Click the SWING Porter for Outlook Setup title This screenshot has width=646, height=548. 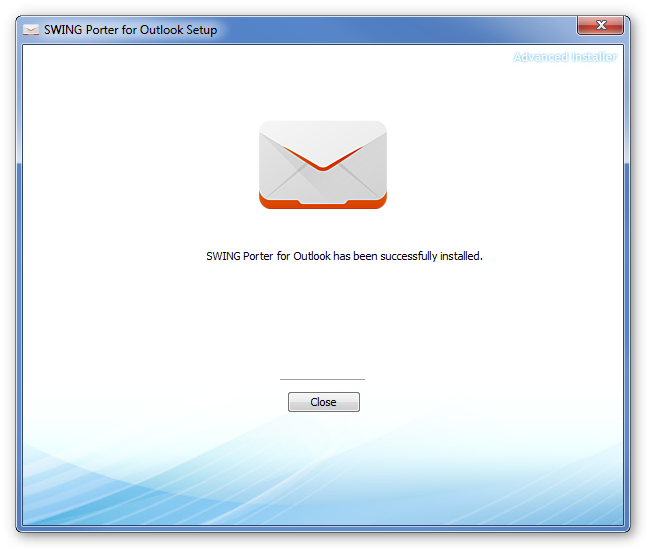[x=131, y=30]
